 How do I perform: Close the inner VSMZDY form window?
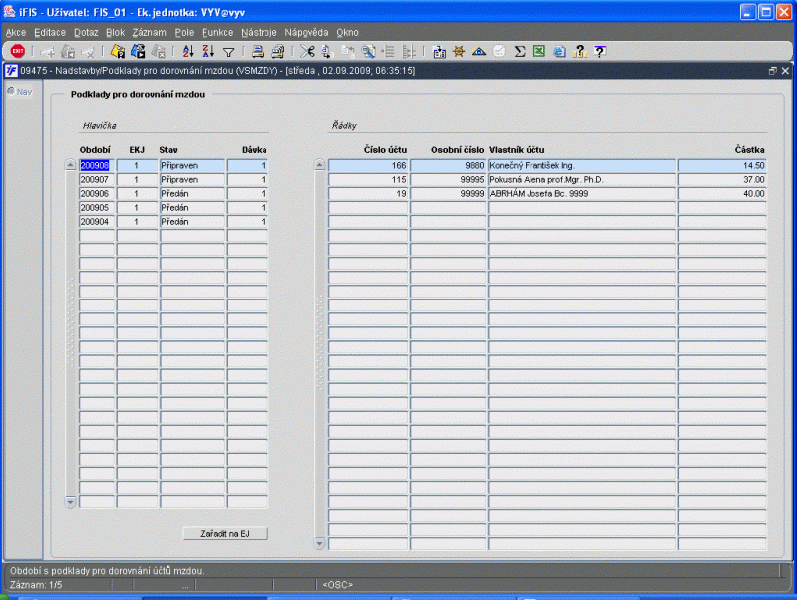785,71
